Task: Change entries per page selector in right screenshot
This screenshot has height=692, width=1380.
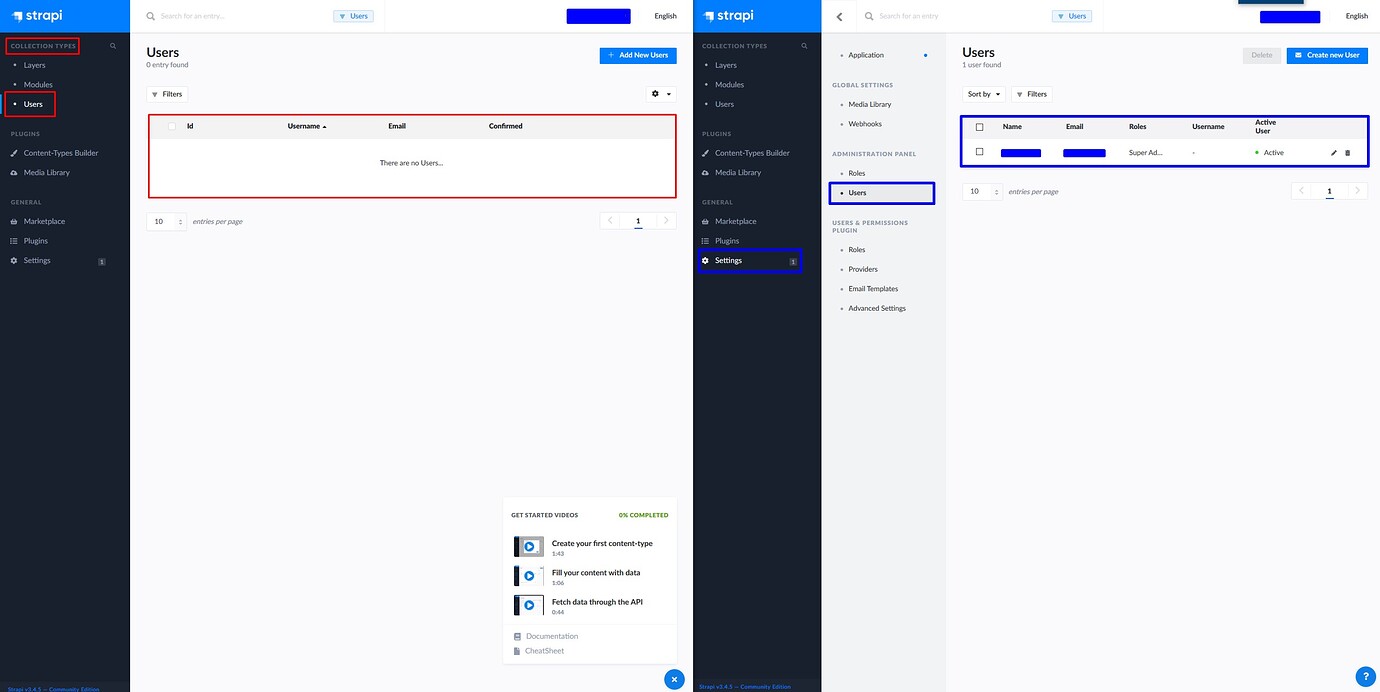Action: point(982,191)
